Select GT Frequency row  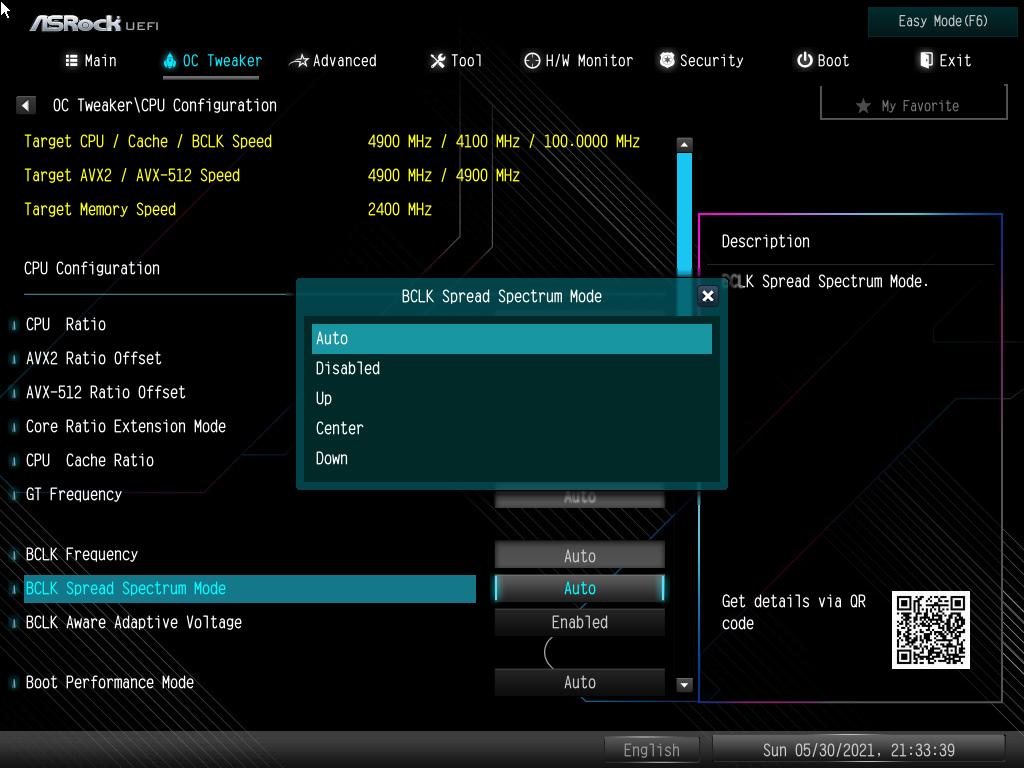pyautogui.click(x=73, y=494)
